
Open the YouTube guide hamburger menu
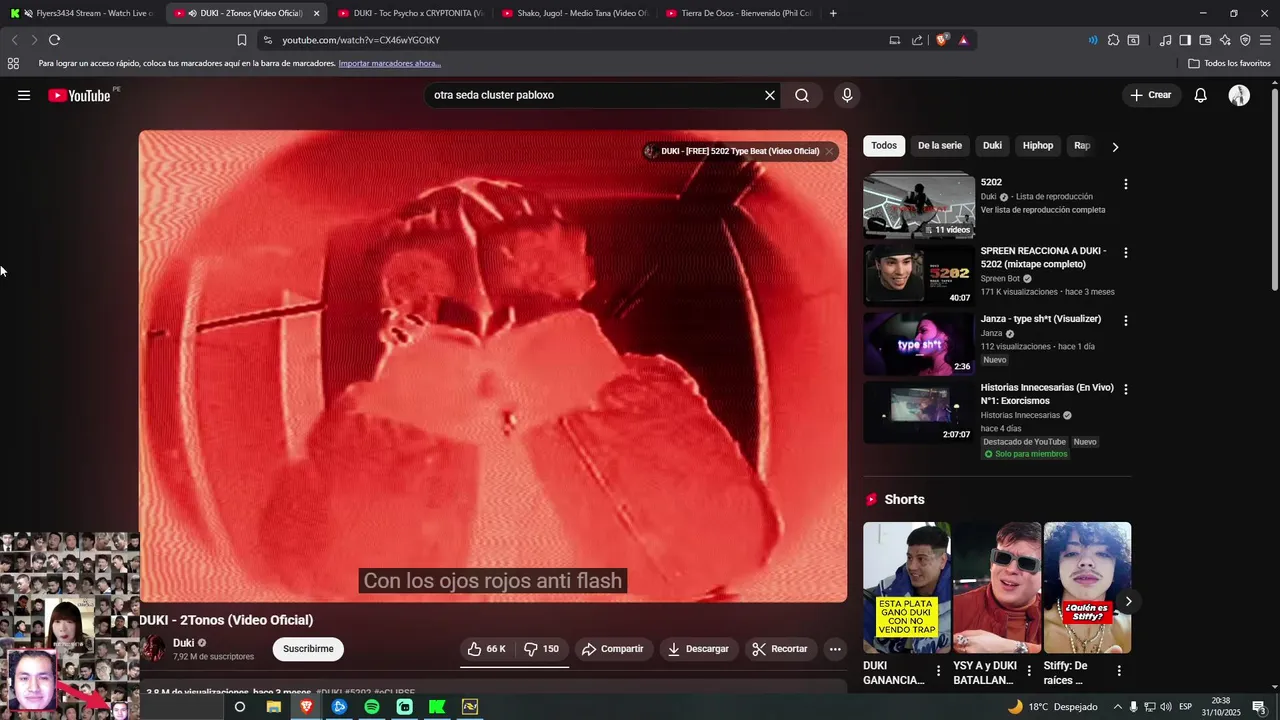[24, 95]
